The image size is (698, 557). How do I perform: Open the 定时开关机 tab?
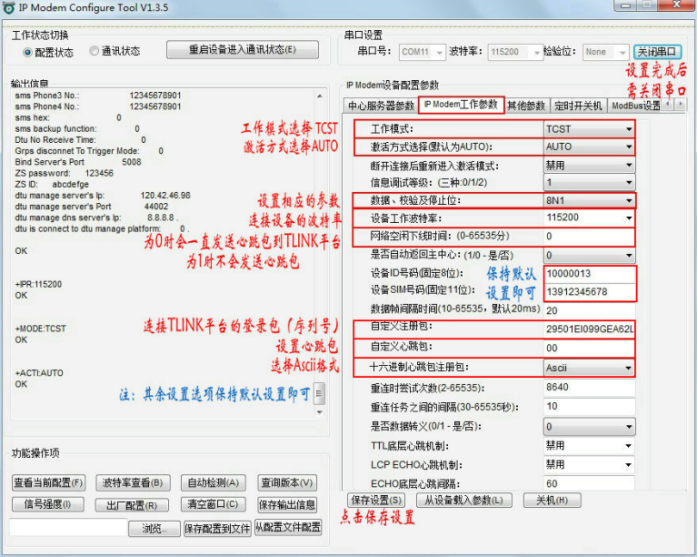578,105
